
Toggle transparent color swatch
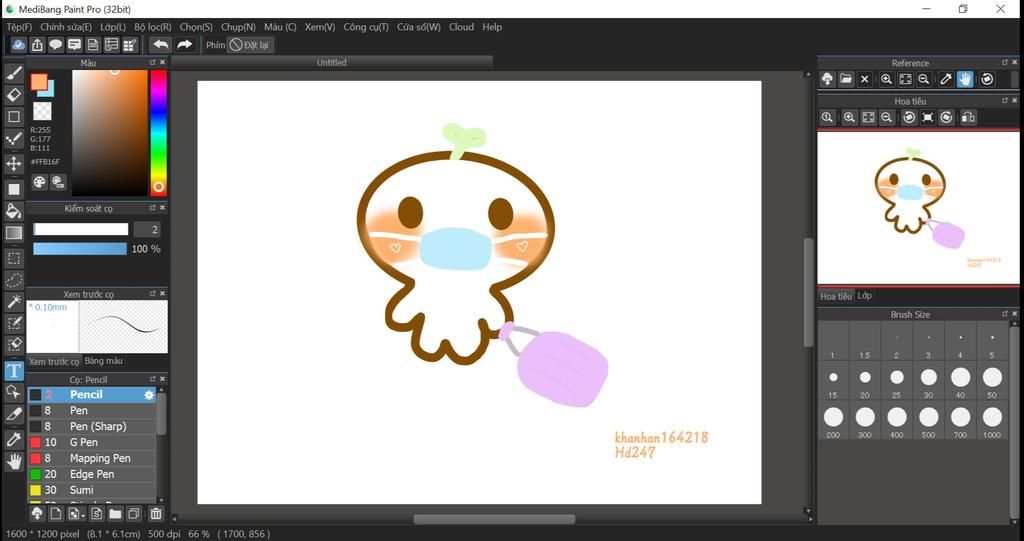pyautogui.click(x=42, y=110)
